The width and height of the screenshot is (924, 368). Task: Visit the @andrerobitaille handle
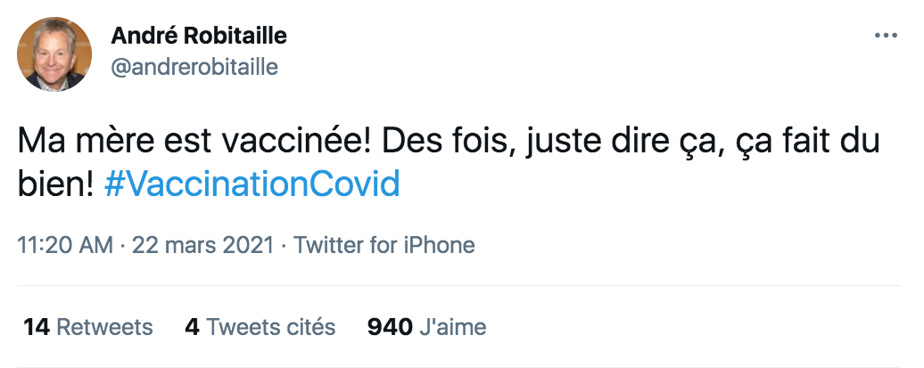[194, 67]
